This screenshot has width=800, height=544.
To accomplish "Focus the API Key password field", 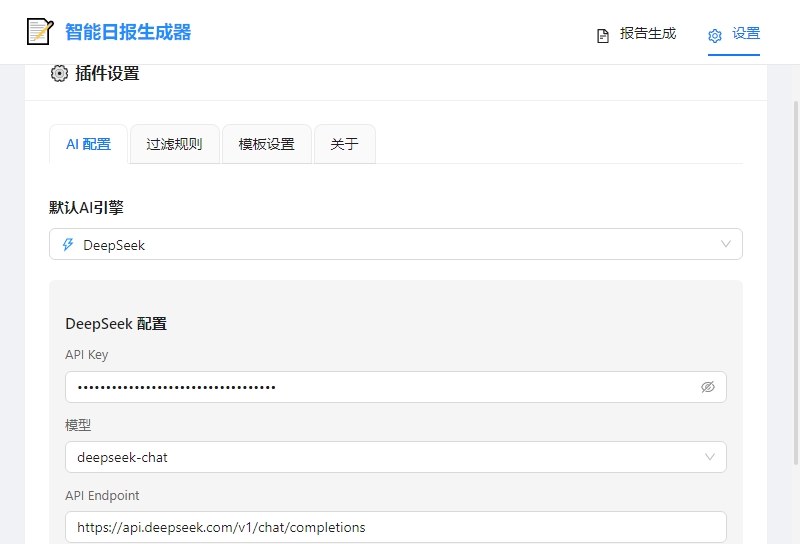I will click(x=396, y=387).
